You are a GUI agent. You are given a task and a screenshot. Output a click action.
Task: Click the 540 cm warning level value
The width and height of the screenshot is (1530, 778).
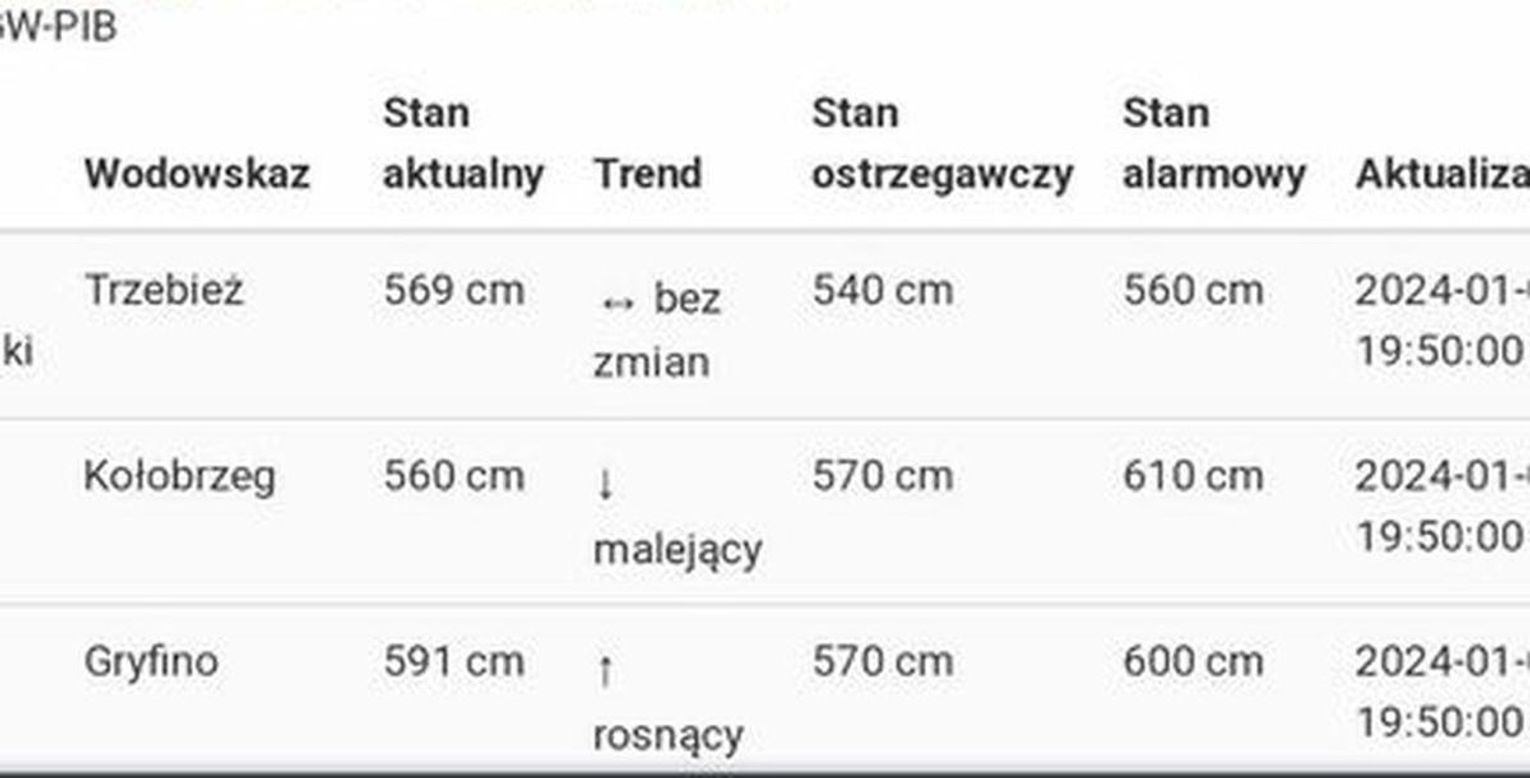point(882,291)
